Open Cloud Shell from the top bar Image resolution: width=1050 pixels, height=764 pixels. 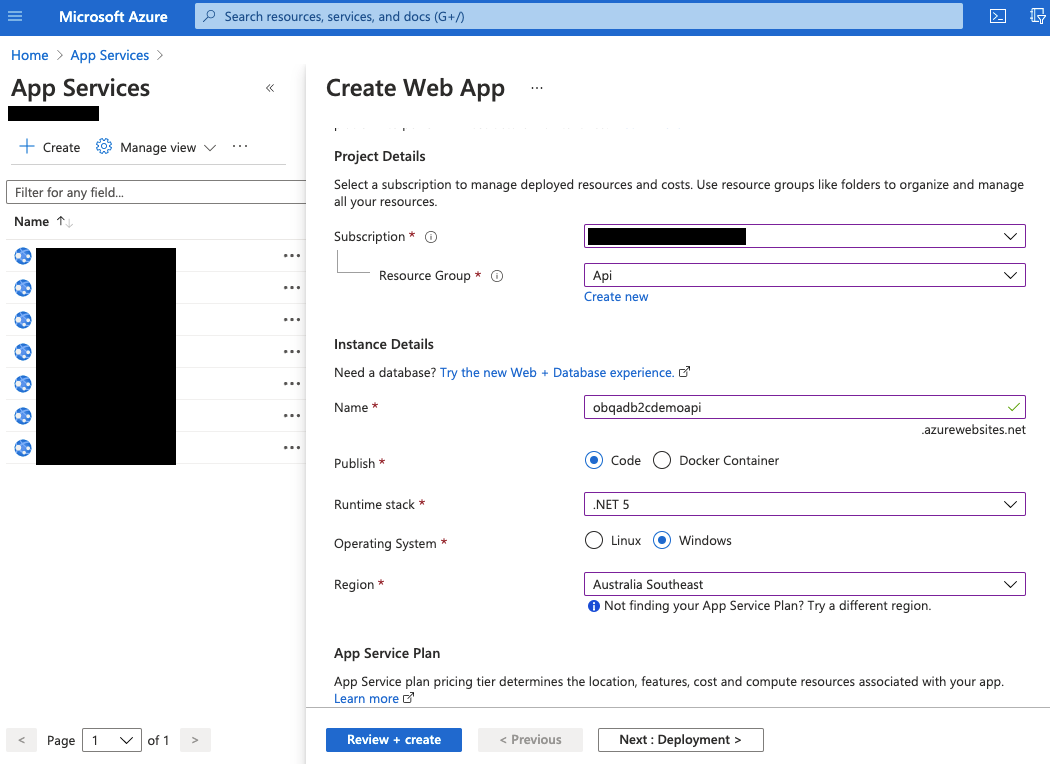[x=998, y=16]
